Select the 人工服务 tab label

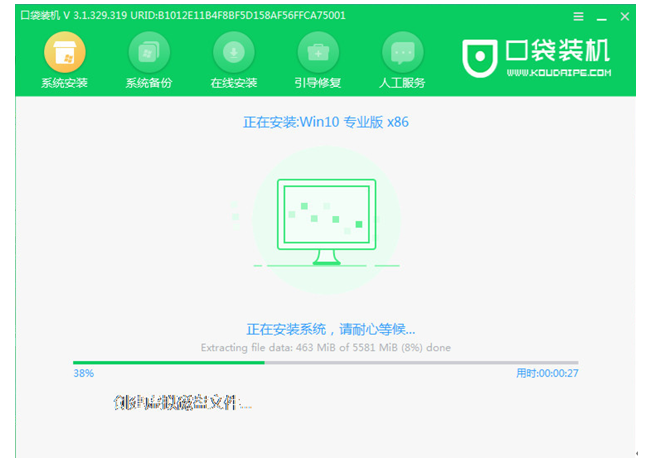point(403,83)
